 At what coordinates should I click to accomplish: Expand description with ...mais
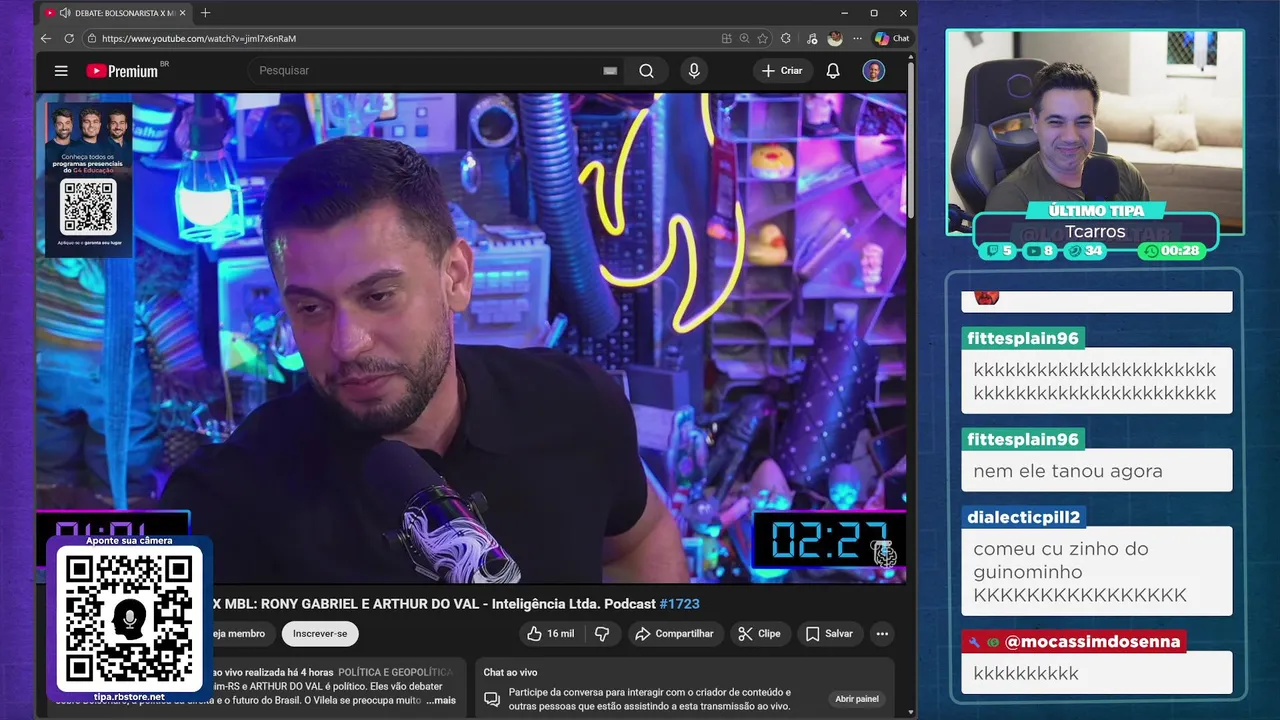[x=441, y=701]
